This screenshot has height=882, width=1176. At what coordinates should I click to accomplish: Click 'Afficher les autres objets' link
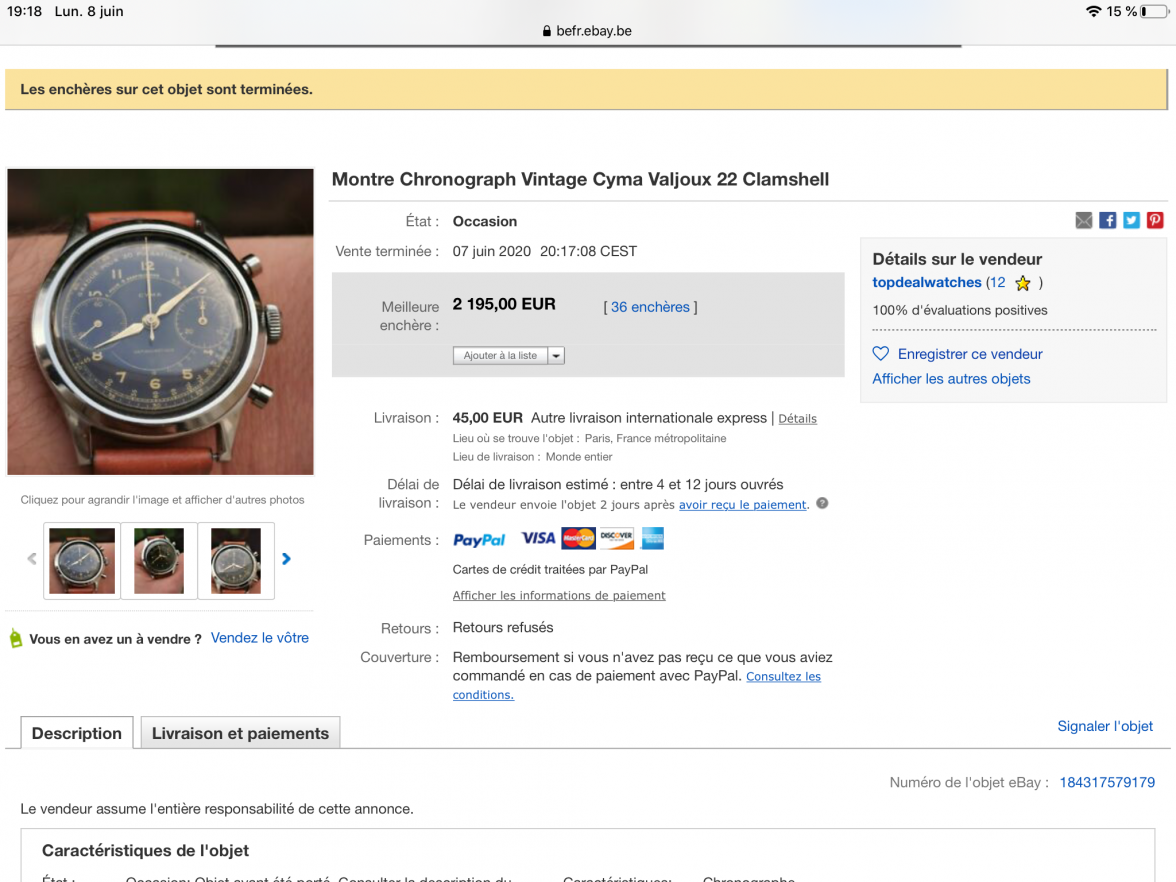pyautogui.click(x=951, y=379)
